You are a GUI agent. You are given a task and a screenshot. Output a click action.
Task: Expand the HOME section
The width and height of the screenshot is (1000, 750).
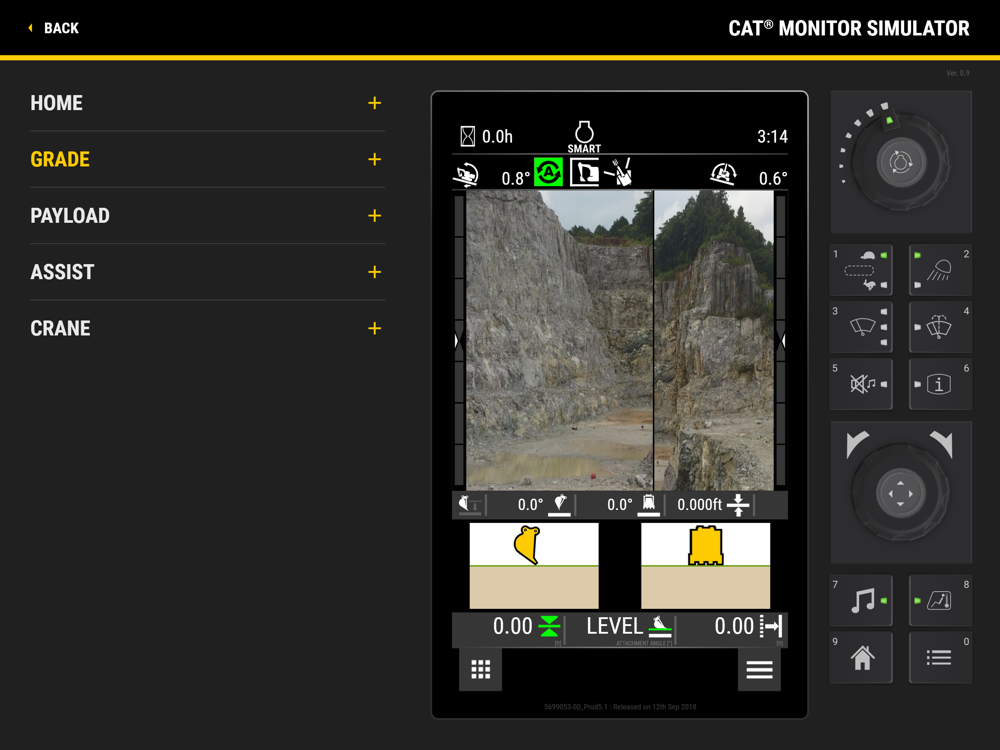click(374, 103)
